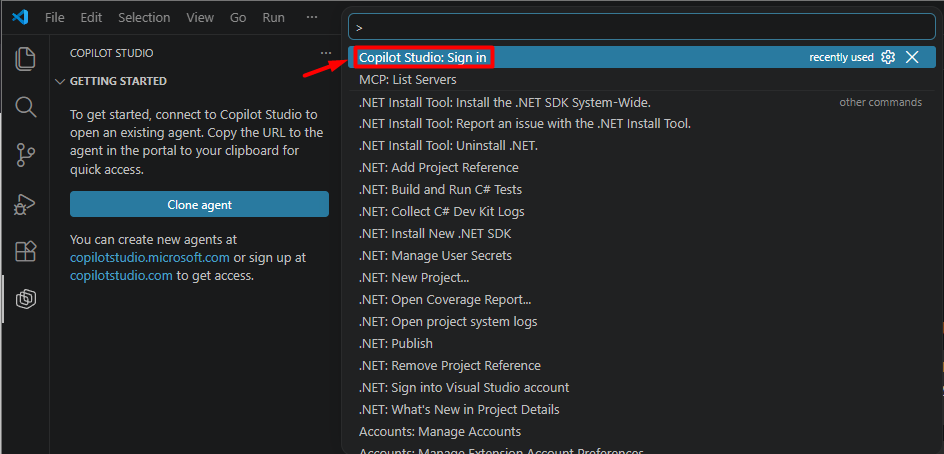
Task: Open the Run menu
Action: click(273, 17)
